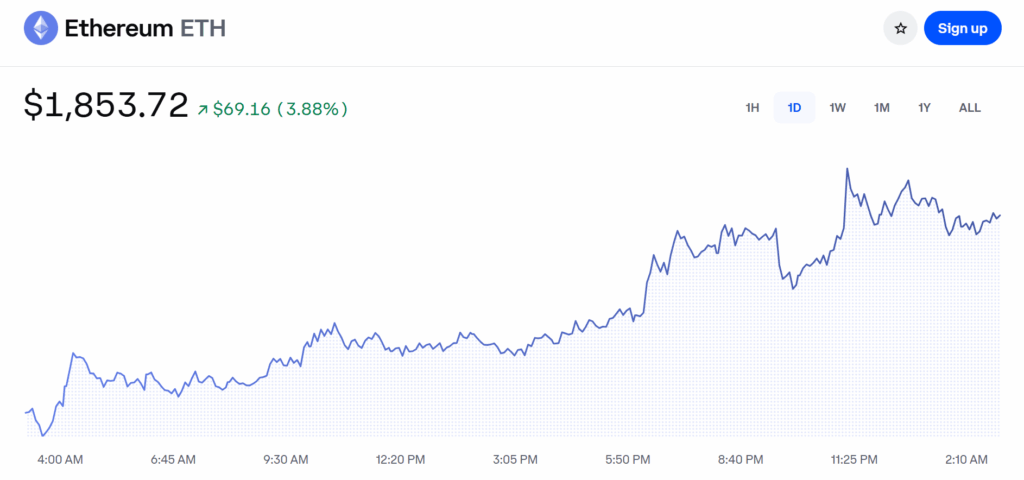Switch chart to 1H range

point(752,108)
